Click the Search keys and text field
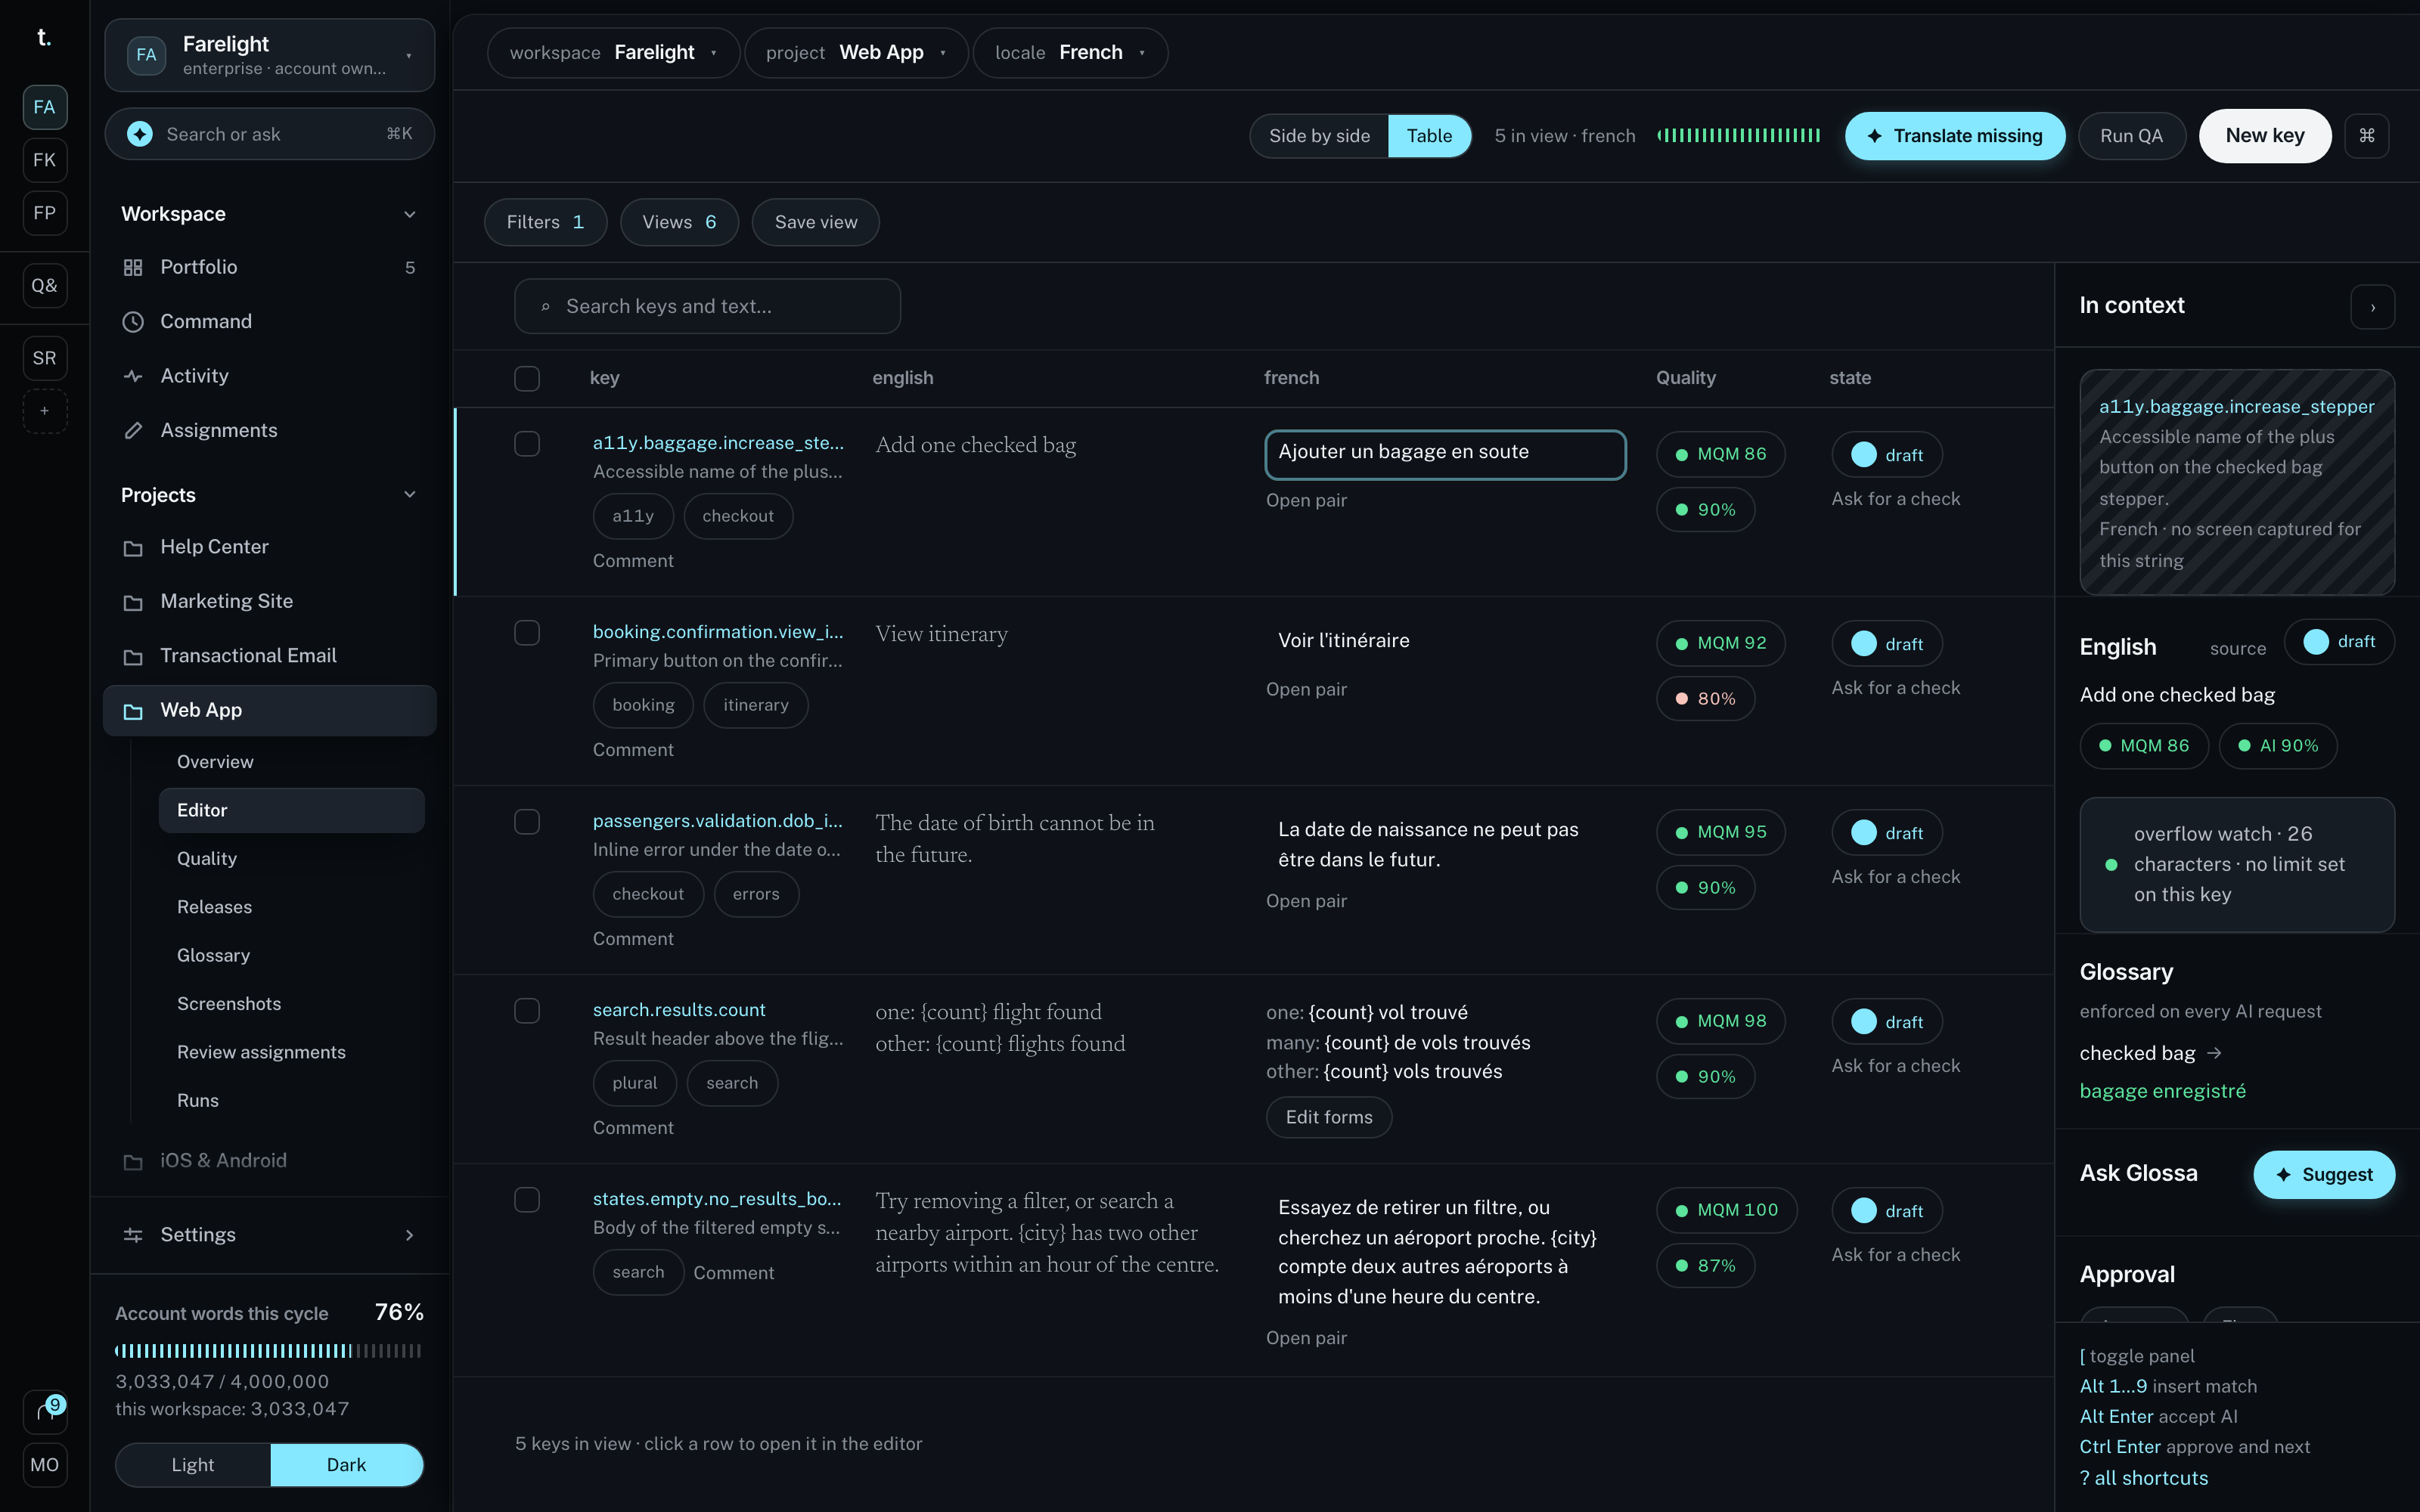 [707, 307]
